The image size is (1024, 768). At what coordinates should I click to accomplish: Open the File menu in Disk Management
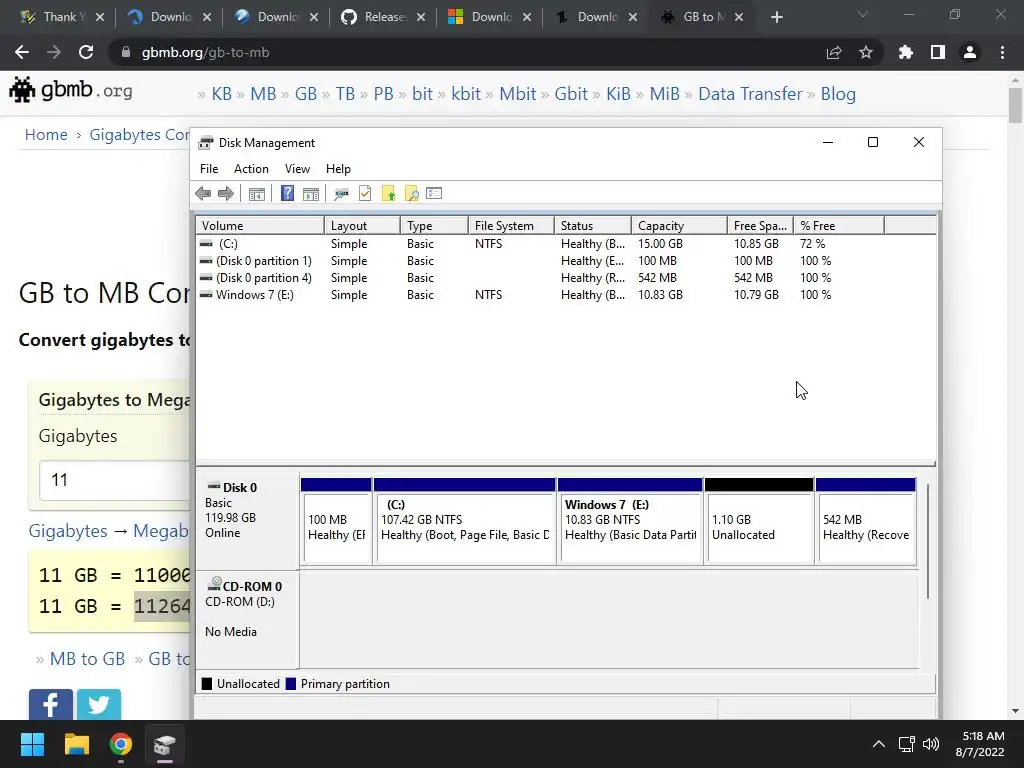click(209, 168)
